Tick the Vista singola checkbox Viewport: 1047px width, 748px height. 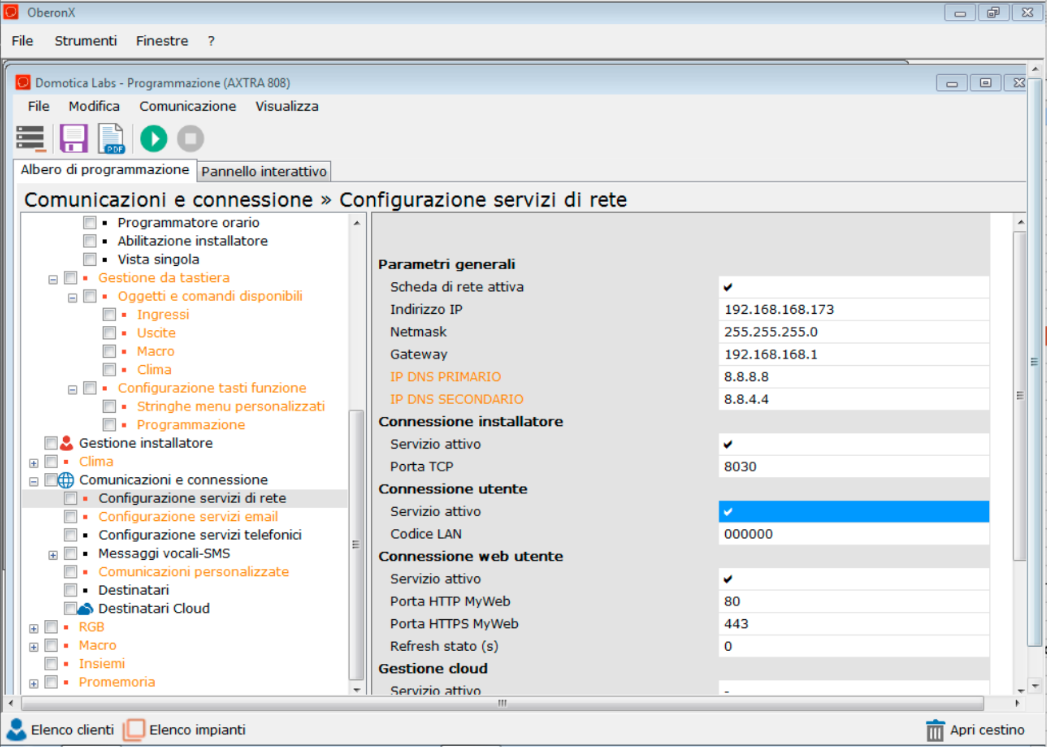point(89,259)
